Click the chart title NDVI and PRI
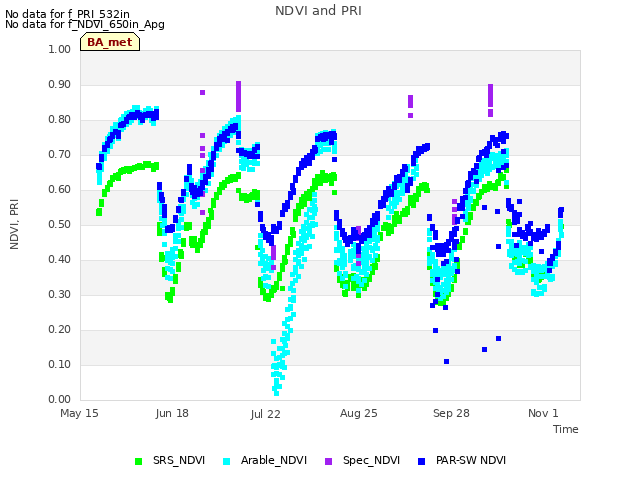Screen dimensions: 640x480 [x=318, y=11]
